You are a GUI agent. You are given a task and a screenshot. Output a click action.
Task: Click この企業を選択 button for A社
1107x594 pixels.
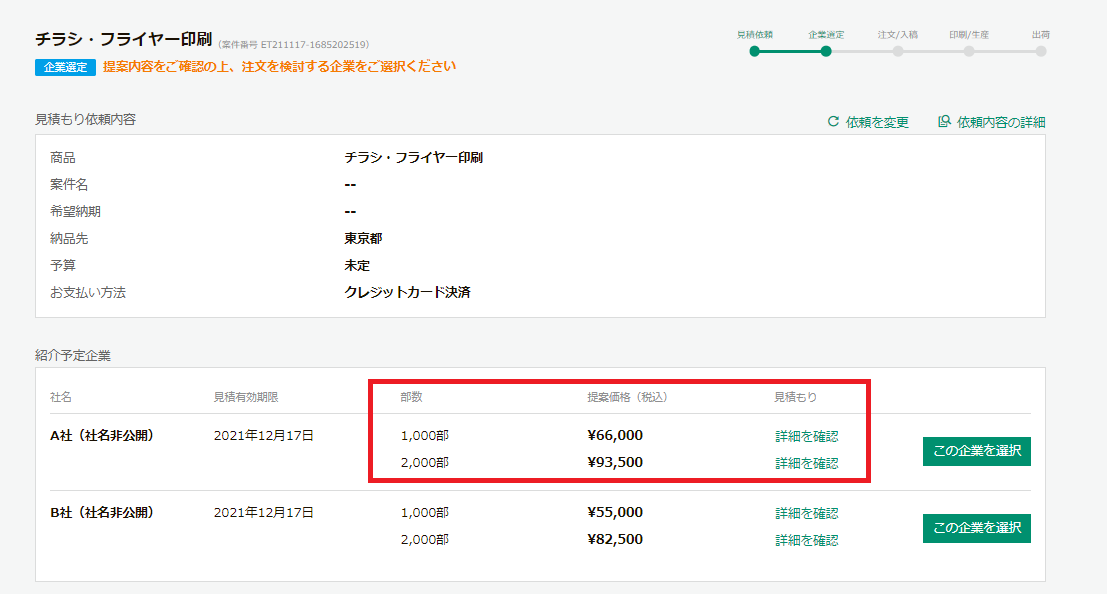click(976, 451)
